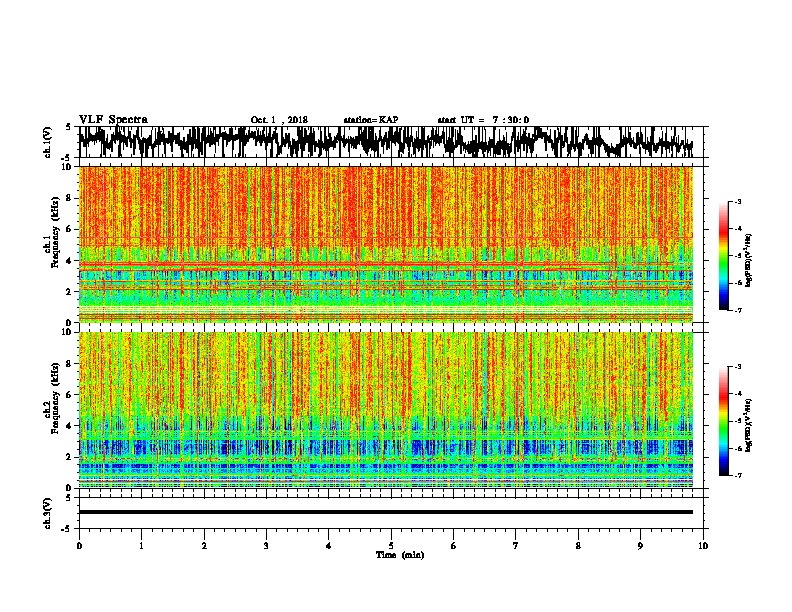Screen dimensions: 792x612
Task: Click the ch.2 color scale "-7" label
Action: (x=737, y=475)
